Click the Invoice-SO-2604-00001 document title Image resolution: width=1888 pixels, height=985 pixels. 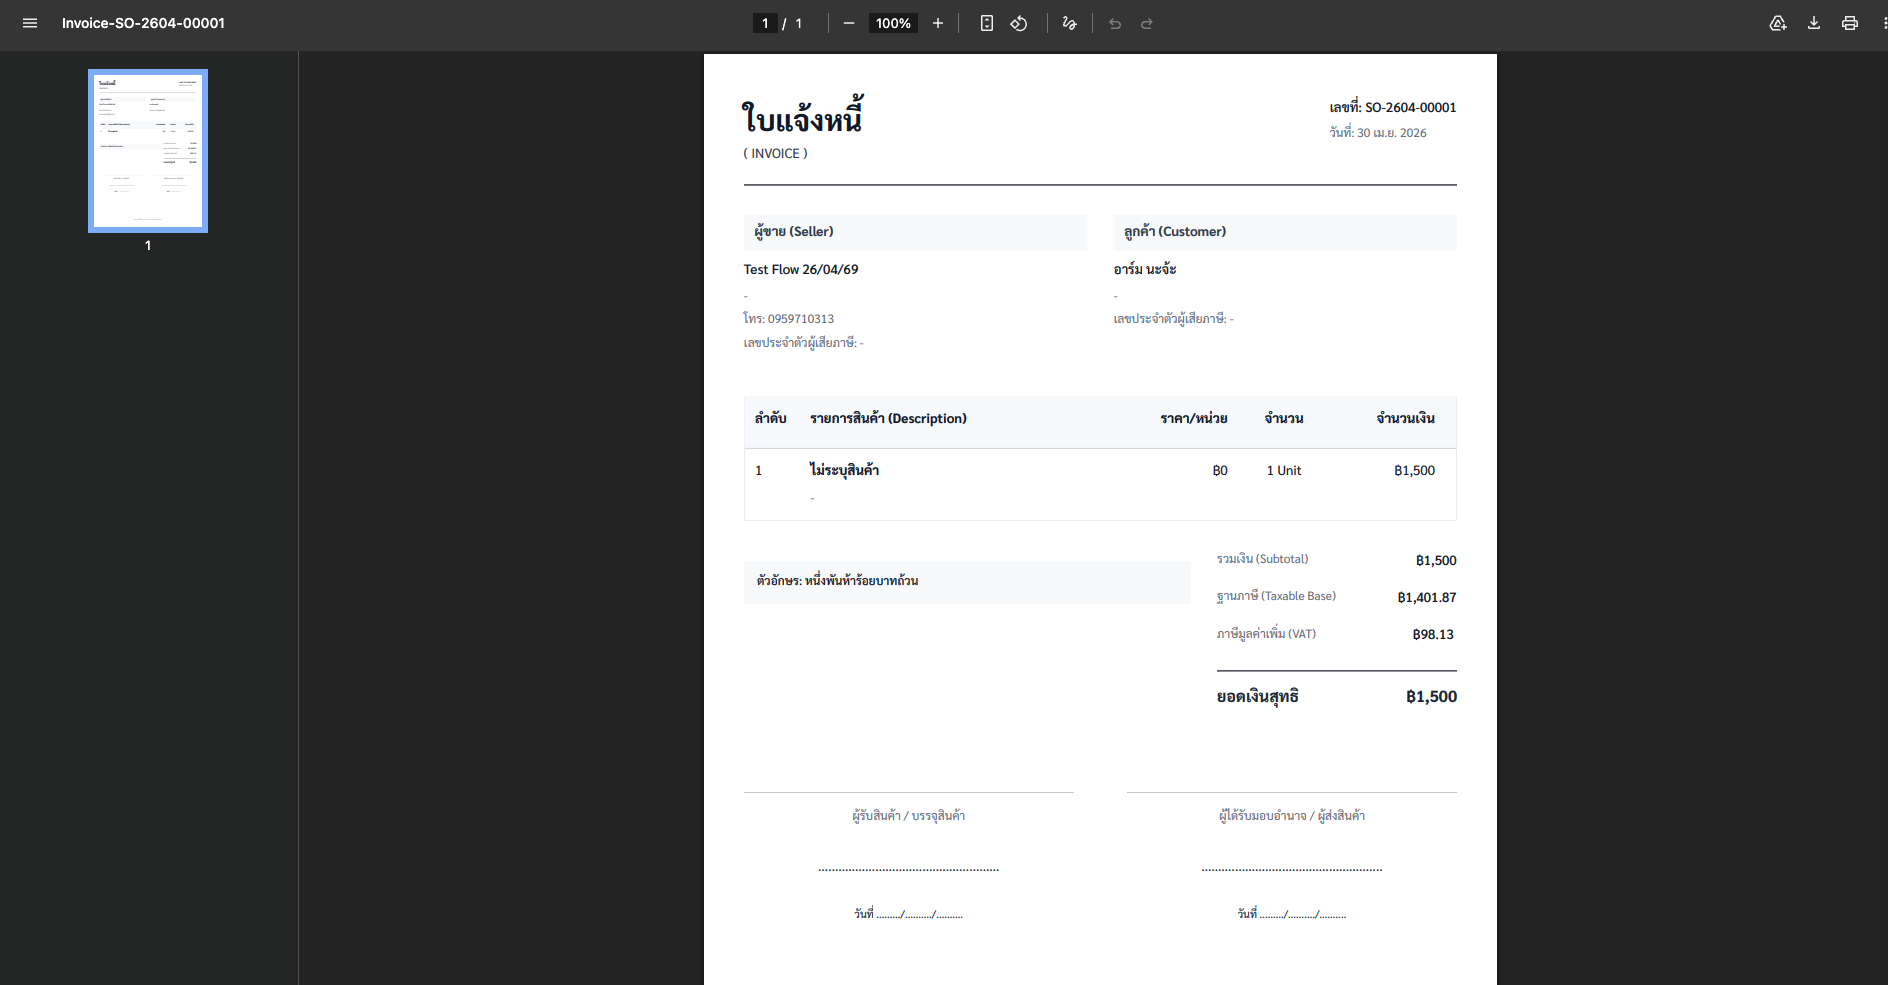click(143, 23)
